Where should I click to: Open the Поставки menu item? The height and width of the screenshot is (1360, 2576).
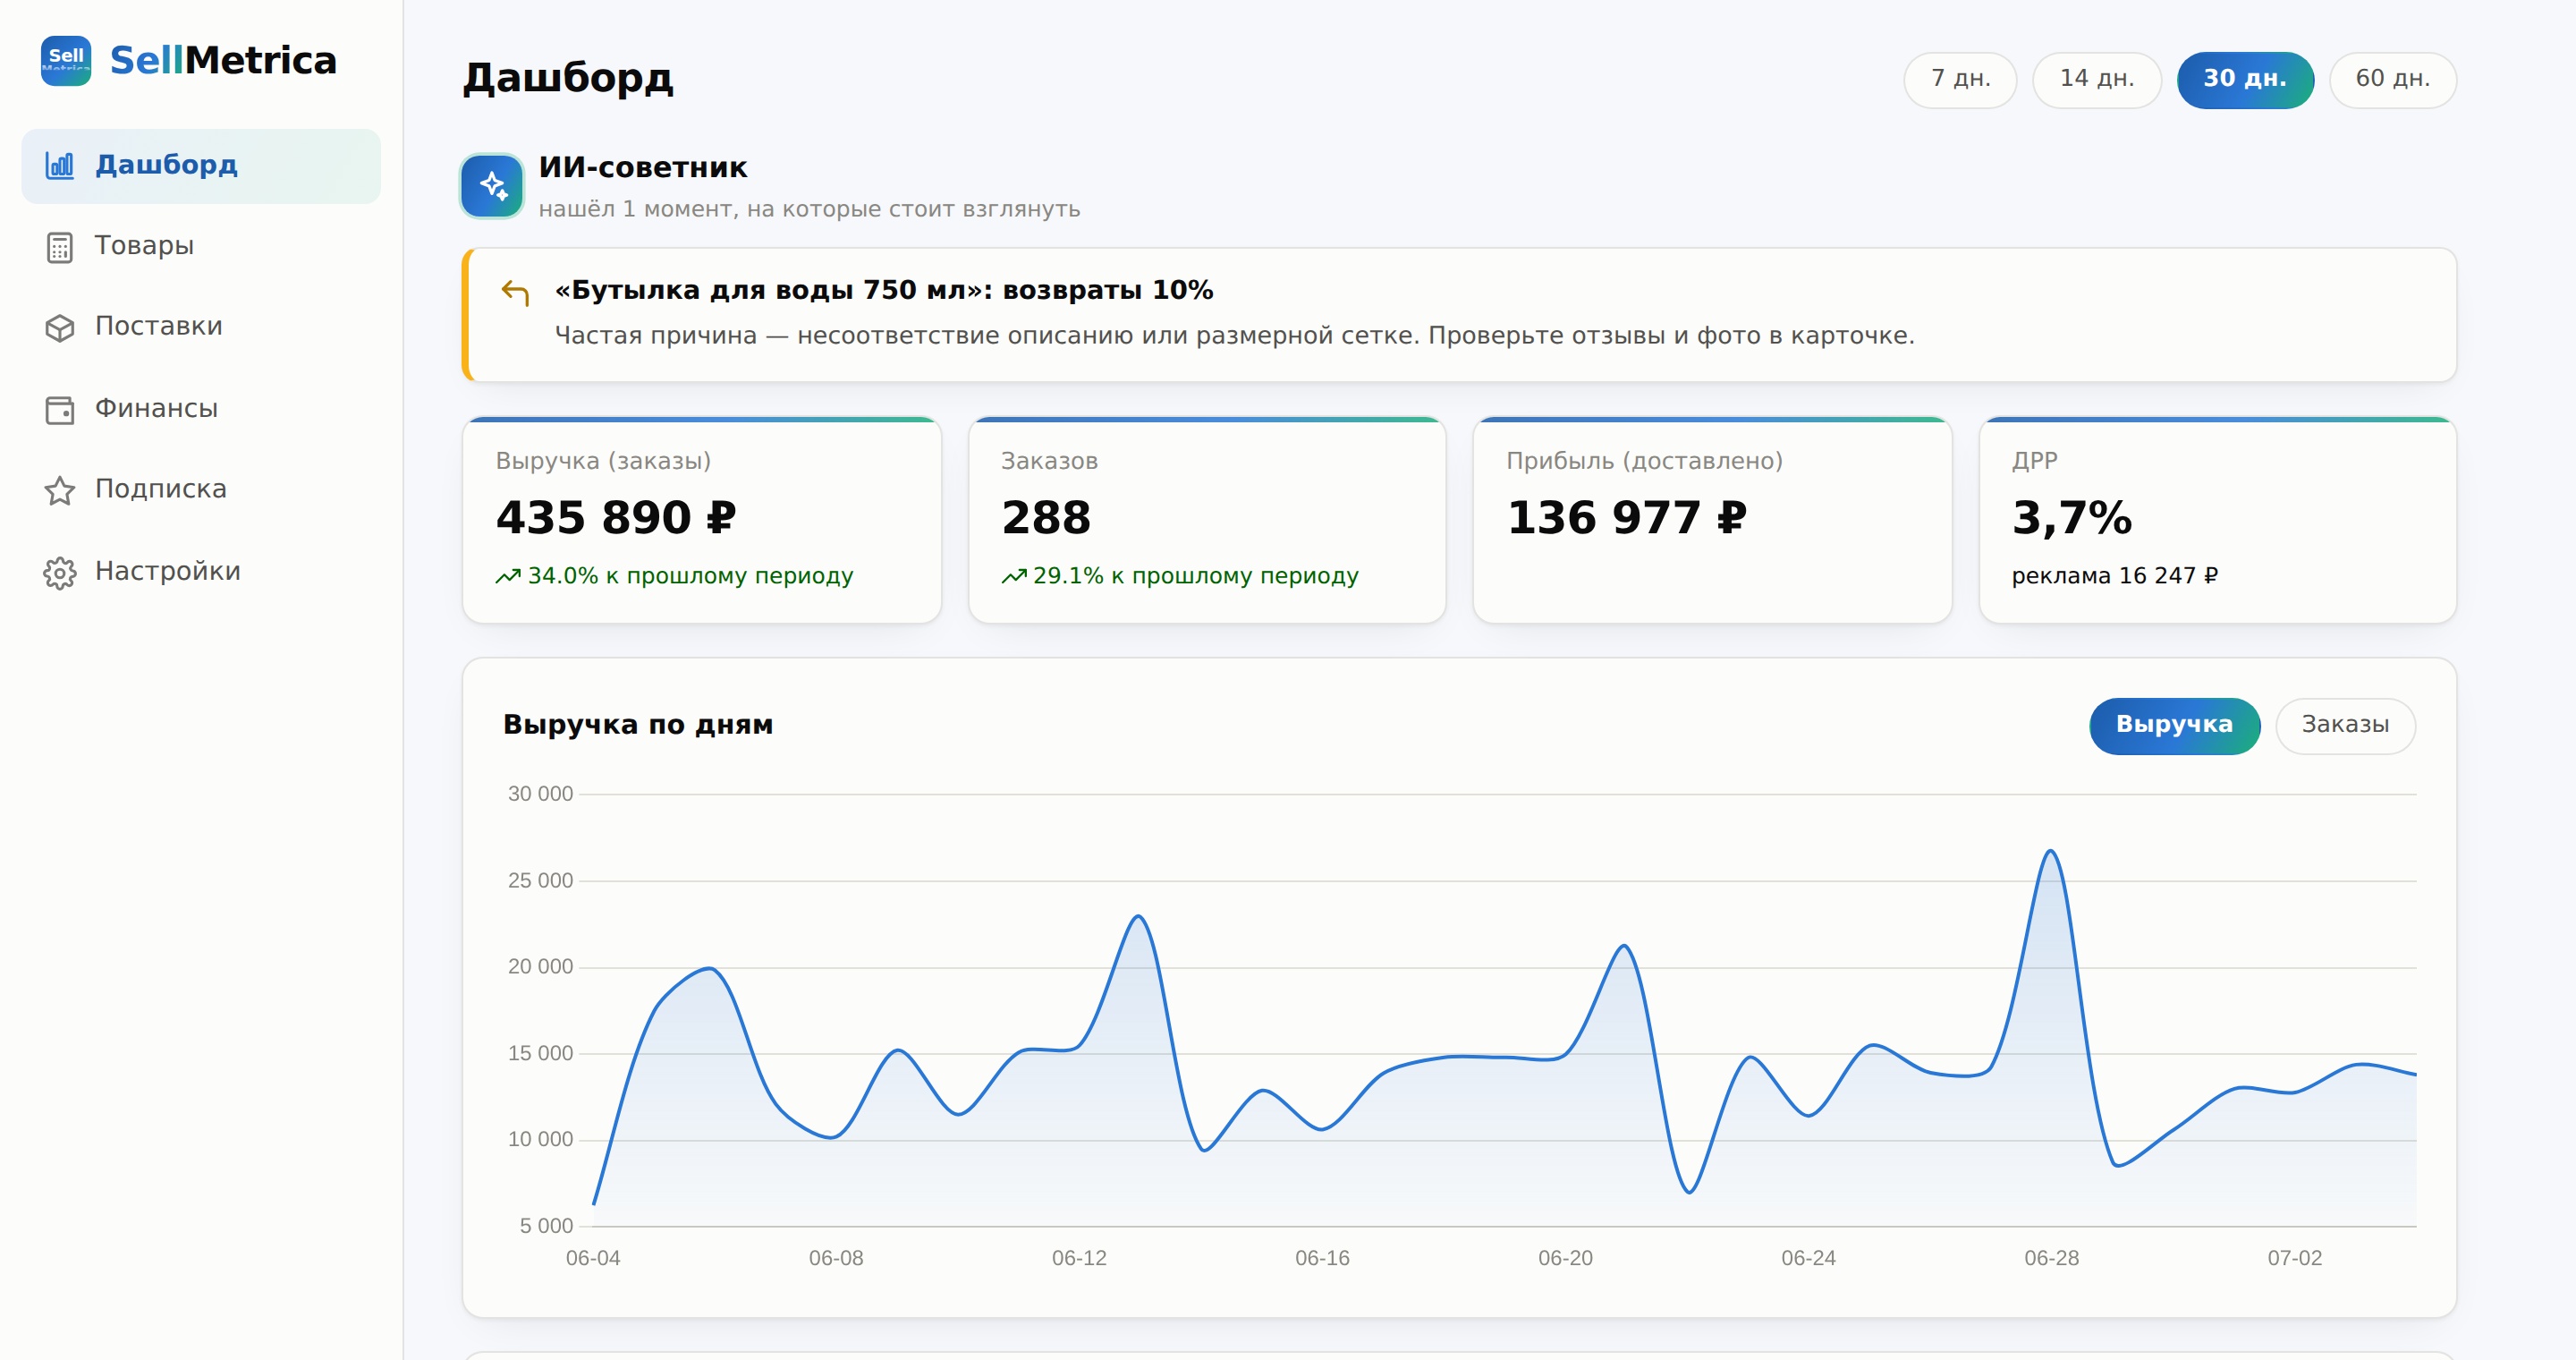coord(201,327)
